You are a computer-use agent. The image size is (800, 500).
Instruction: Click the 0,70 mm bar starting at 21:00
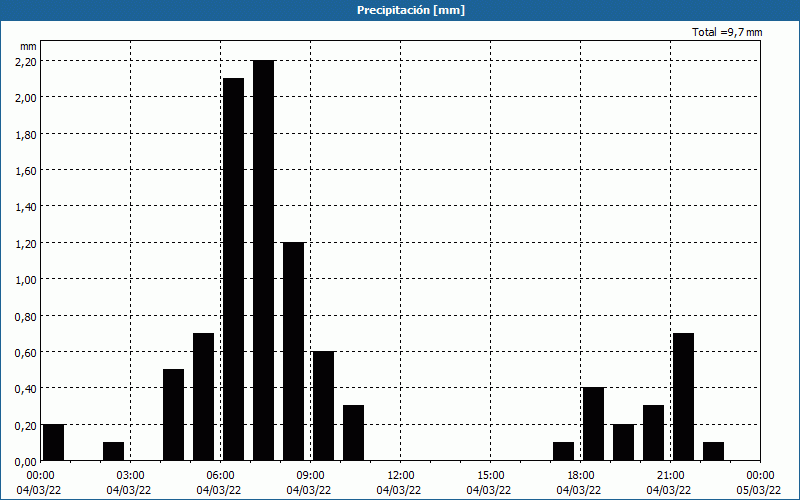coord(684,397)
